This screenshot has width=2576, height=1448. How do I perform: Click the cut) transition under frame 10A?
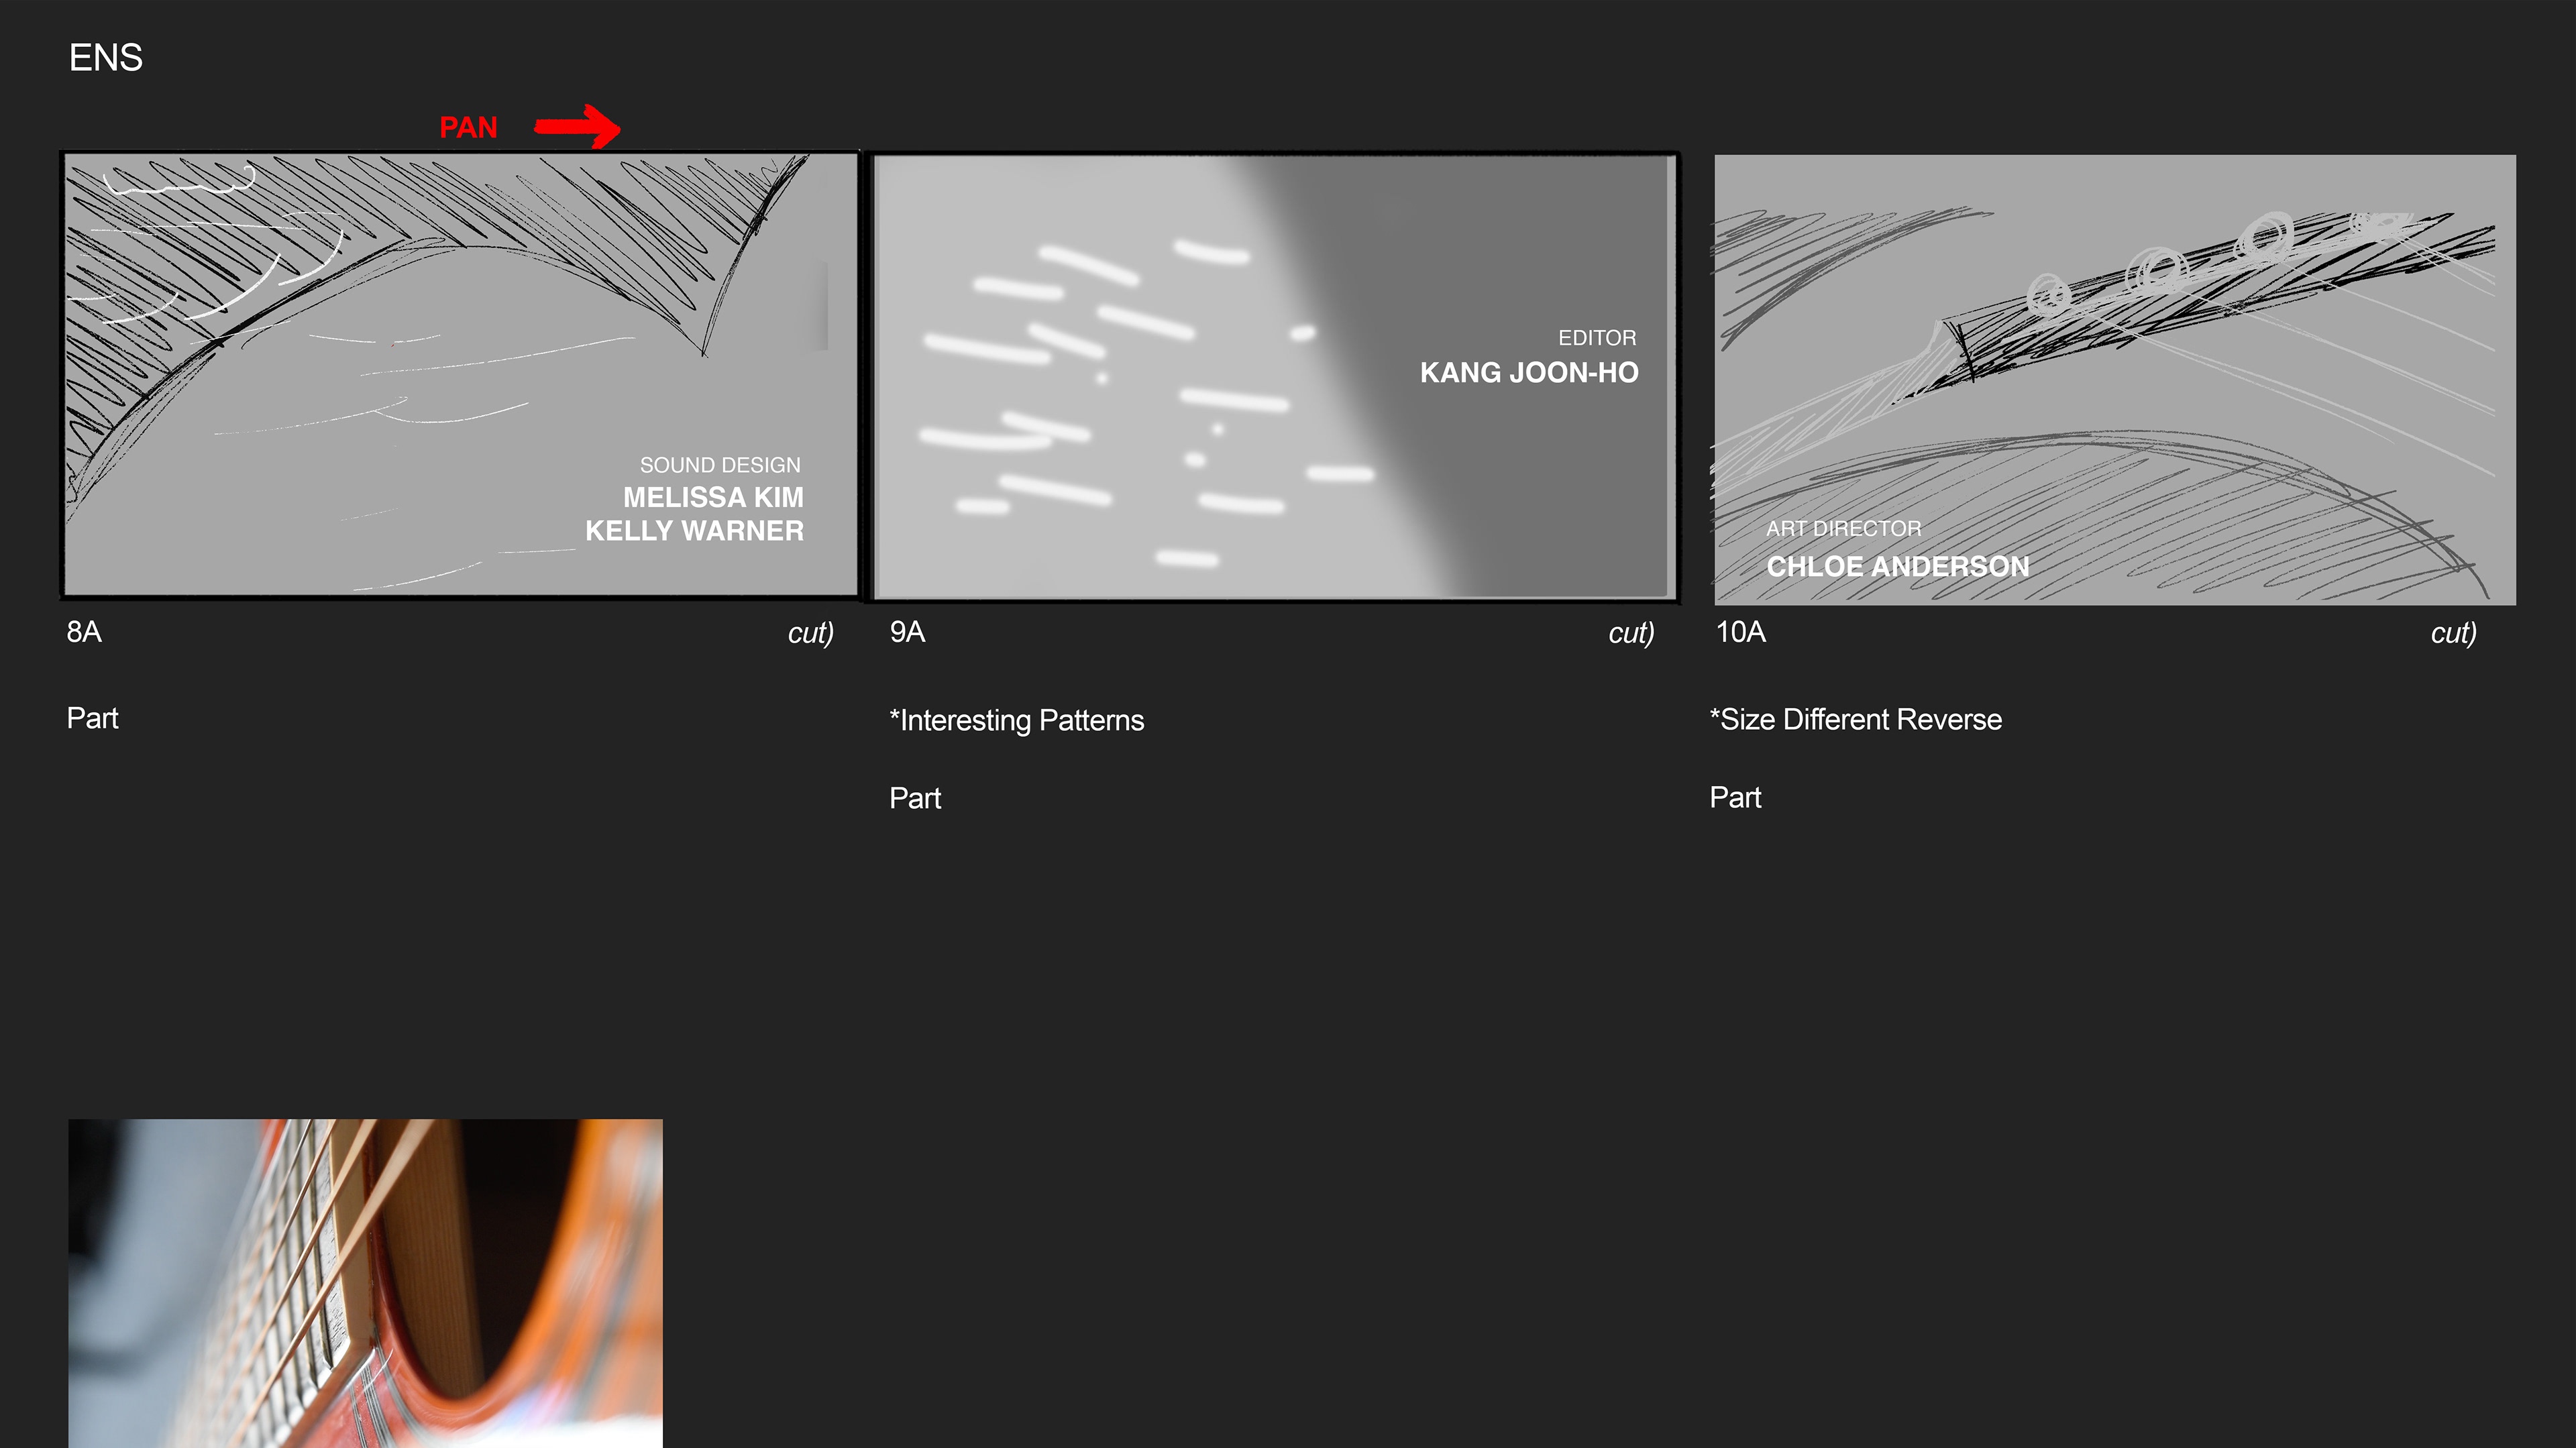click(2453, 633)
